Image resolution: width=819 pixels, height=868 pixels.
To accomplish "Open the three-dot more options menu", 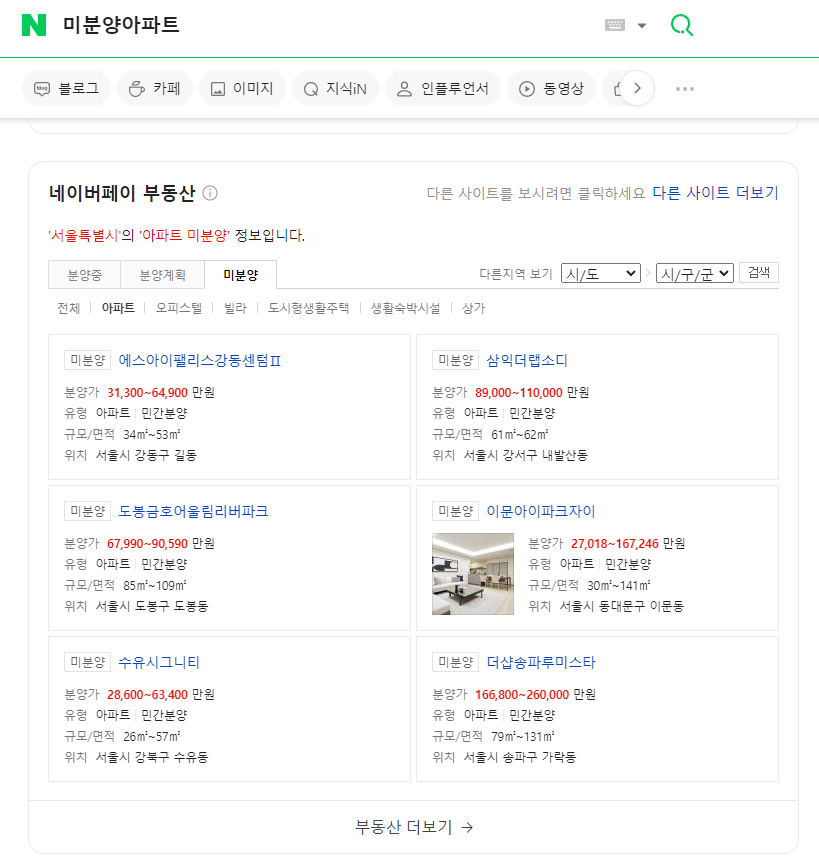I will 684,89.
